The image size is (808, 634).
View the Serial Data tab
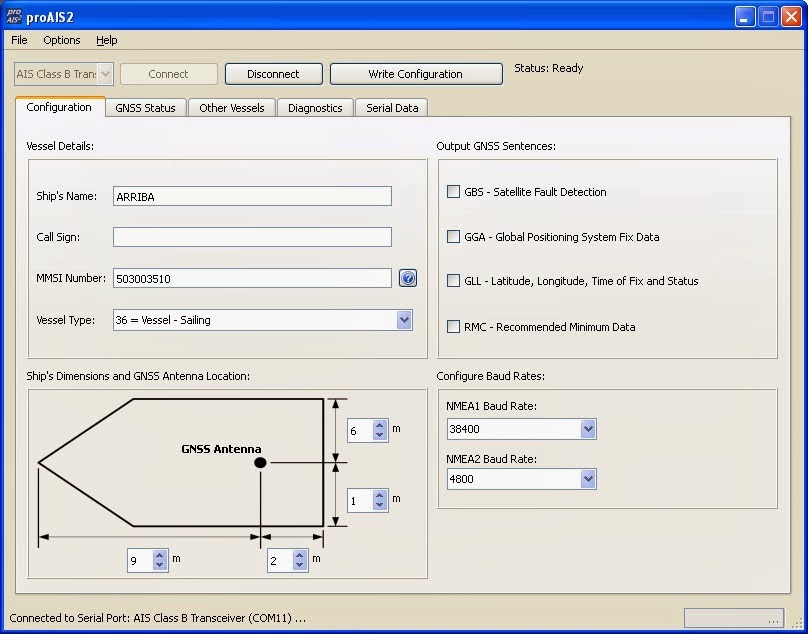click(392, 108)
